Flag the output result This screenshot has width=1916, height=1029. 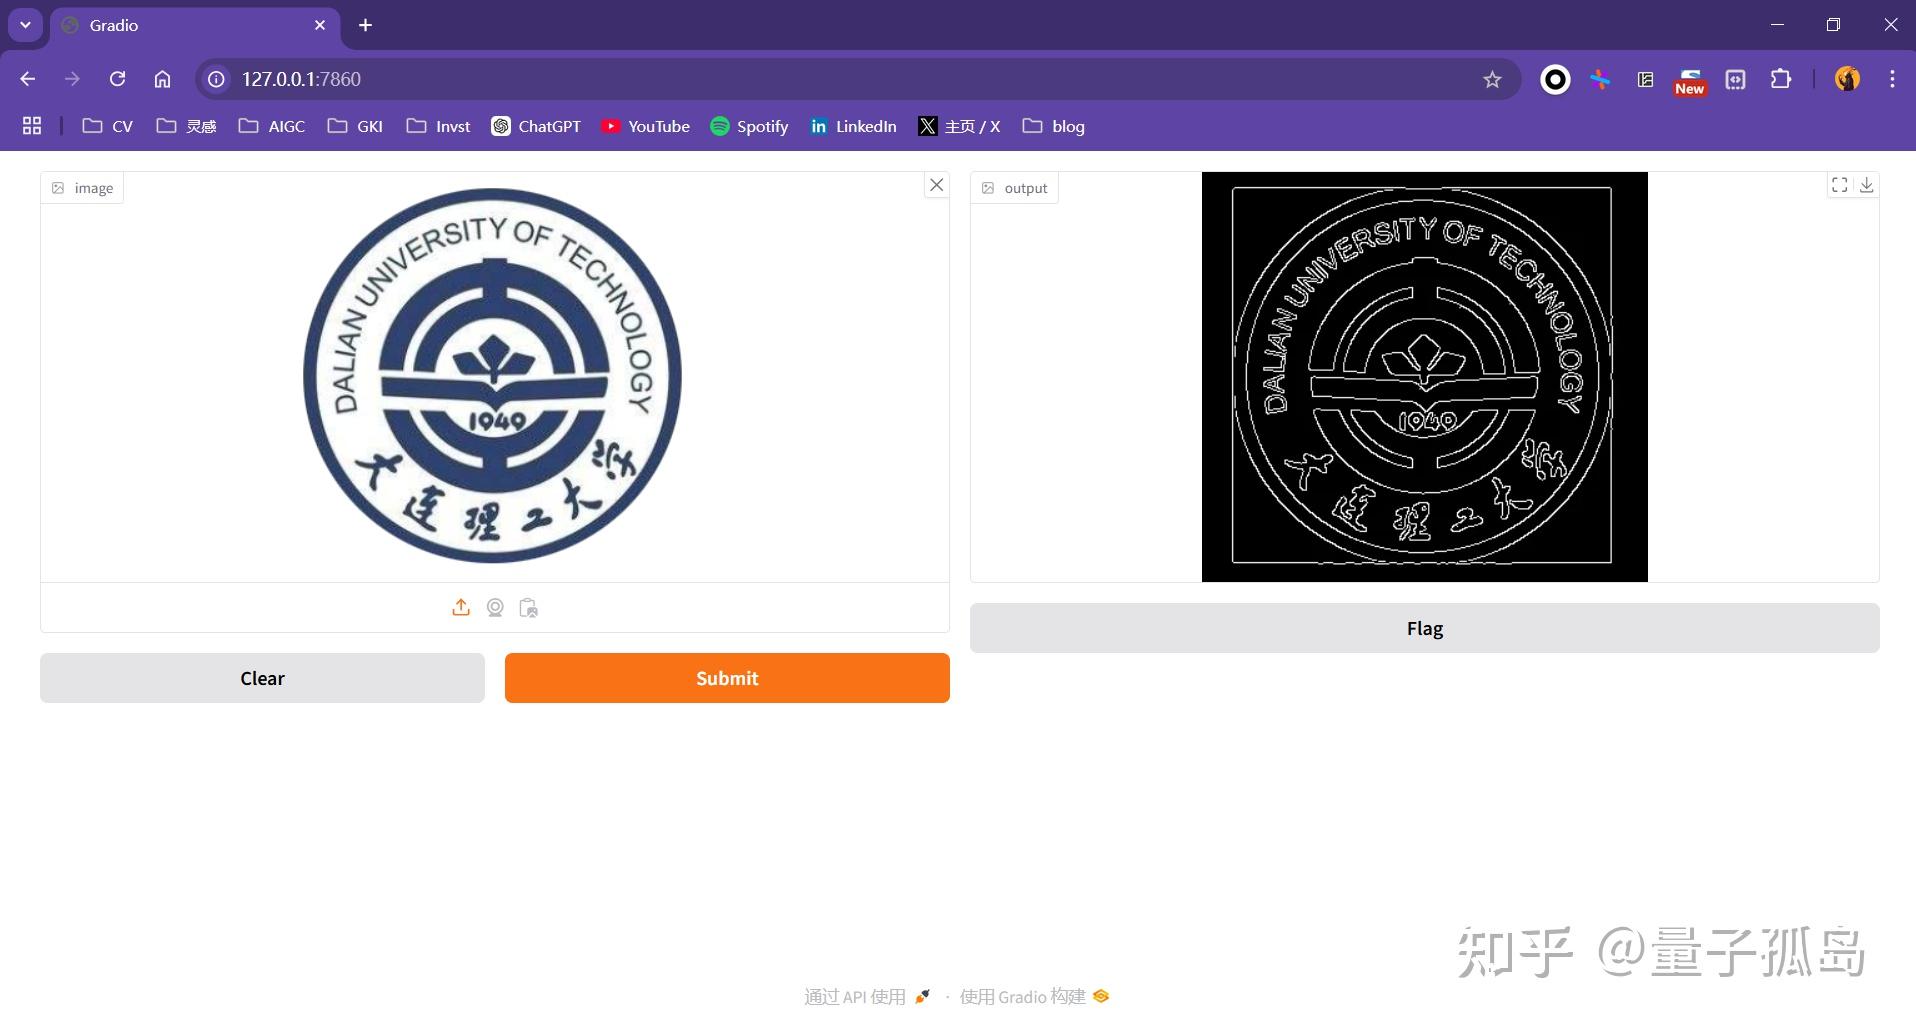[1425, 628]
